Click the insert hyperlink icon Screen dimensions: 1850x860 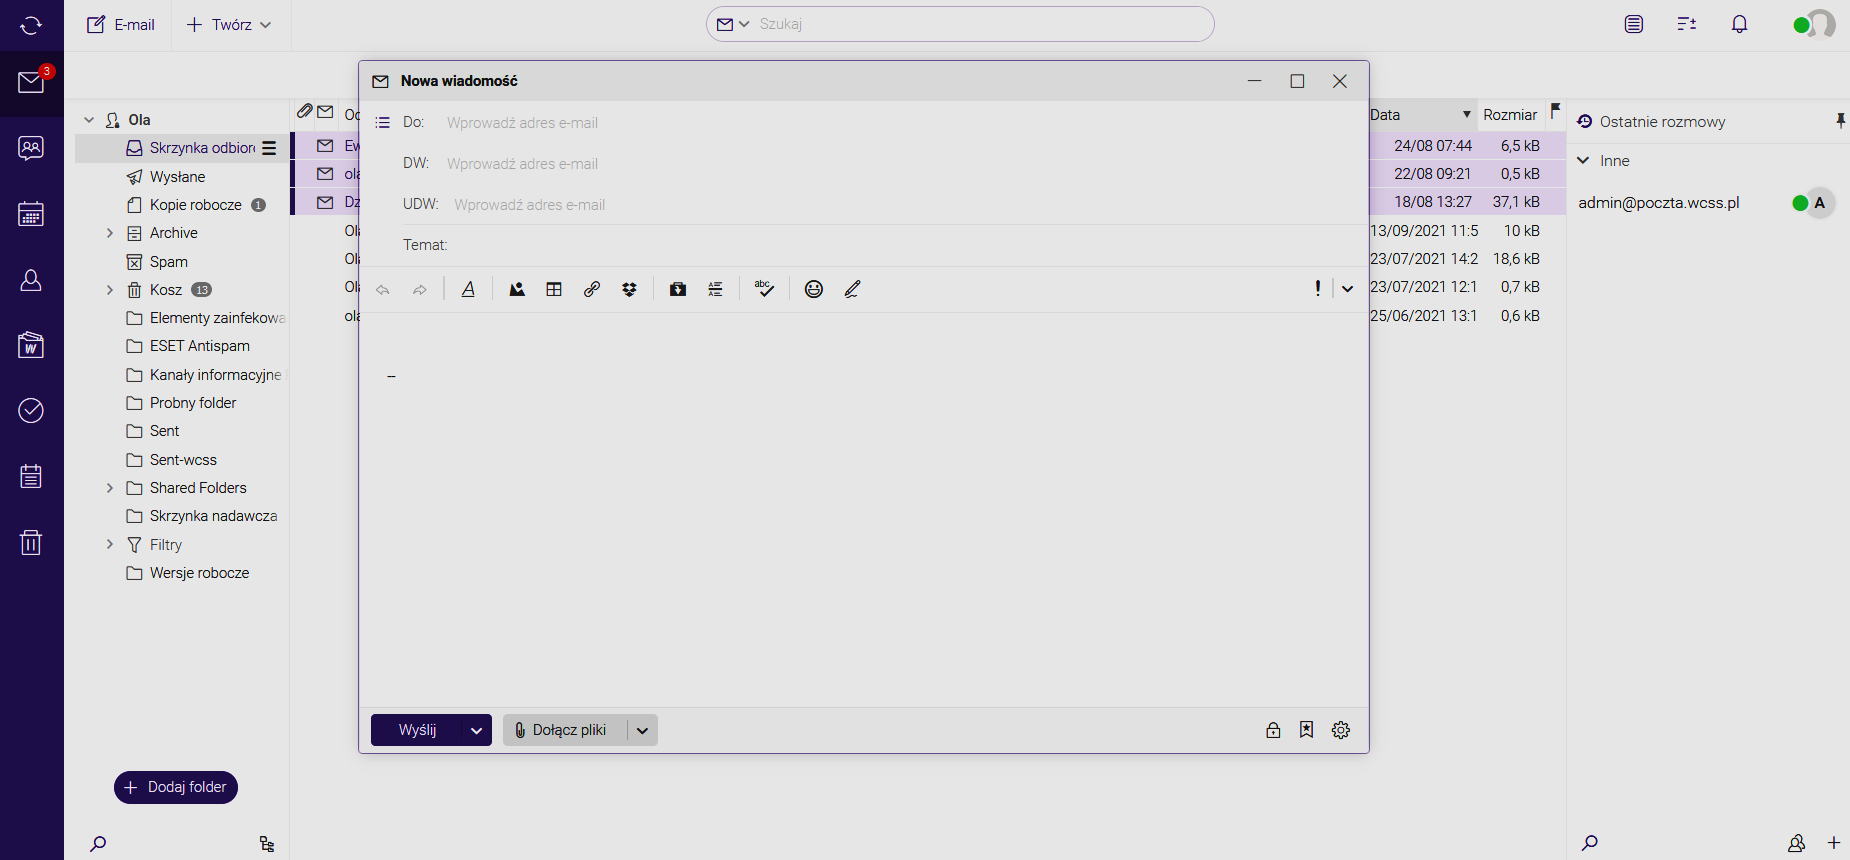click(x=592, y=289)
